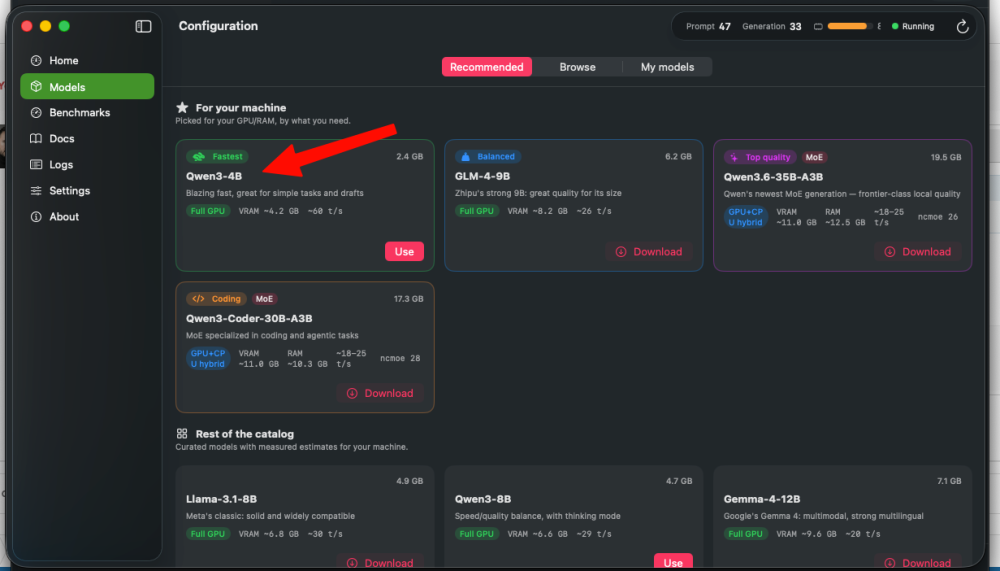1000x571 pixels.
Task: Click the download arrow icon on Qwen3.6-35B-A3B
Action: [890, 252]
